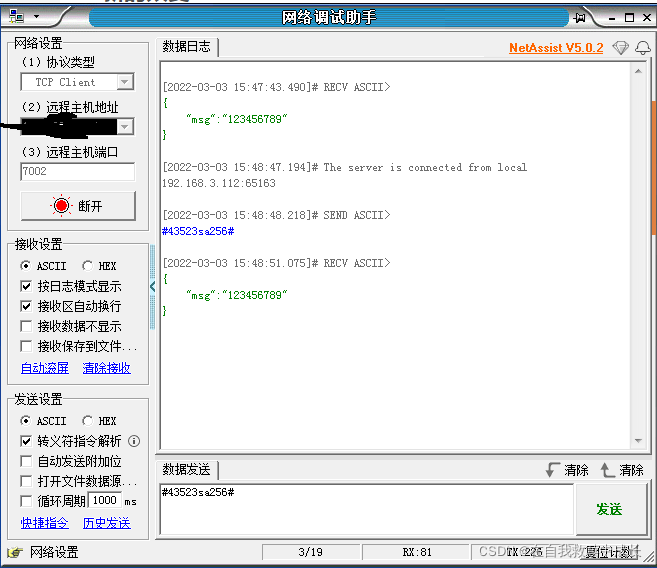657x568 pixels.
Task: Enable 自动发送附加位 checkbox
Action: pyautogui.click(x=26, y=462)
